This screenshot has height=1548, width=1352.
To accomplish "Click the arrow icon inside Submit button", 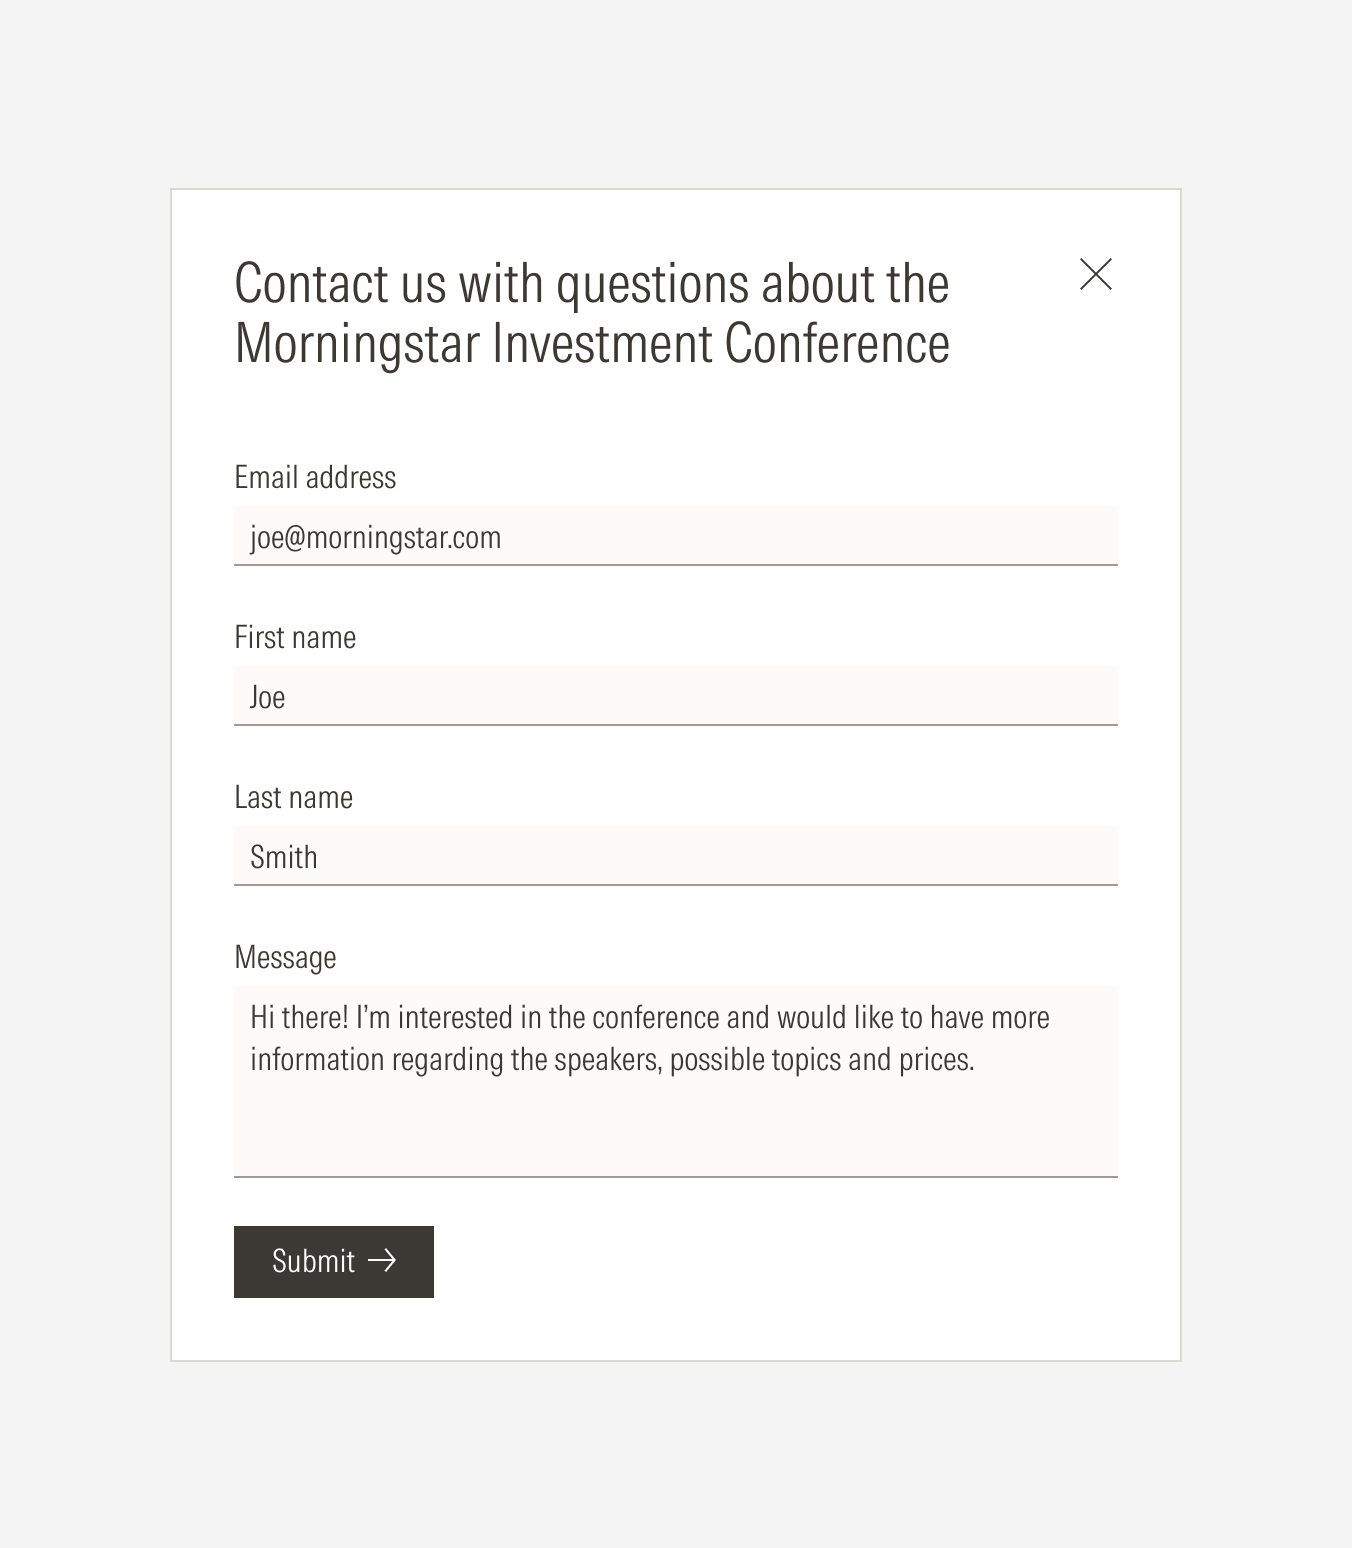I will pos(382,1261).
